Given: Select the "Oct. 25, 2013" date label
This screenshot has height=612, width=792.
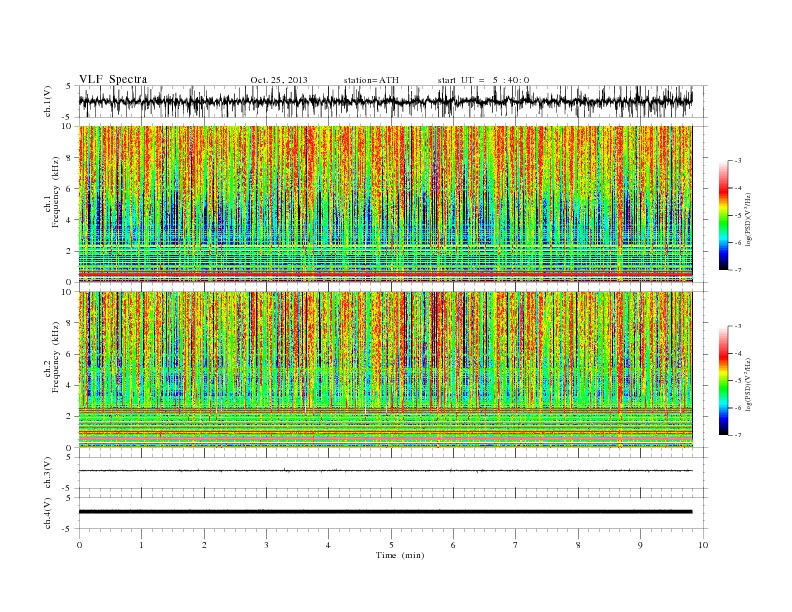Looking at the screenshot, I should click(279, 80).
